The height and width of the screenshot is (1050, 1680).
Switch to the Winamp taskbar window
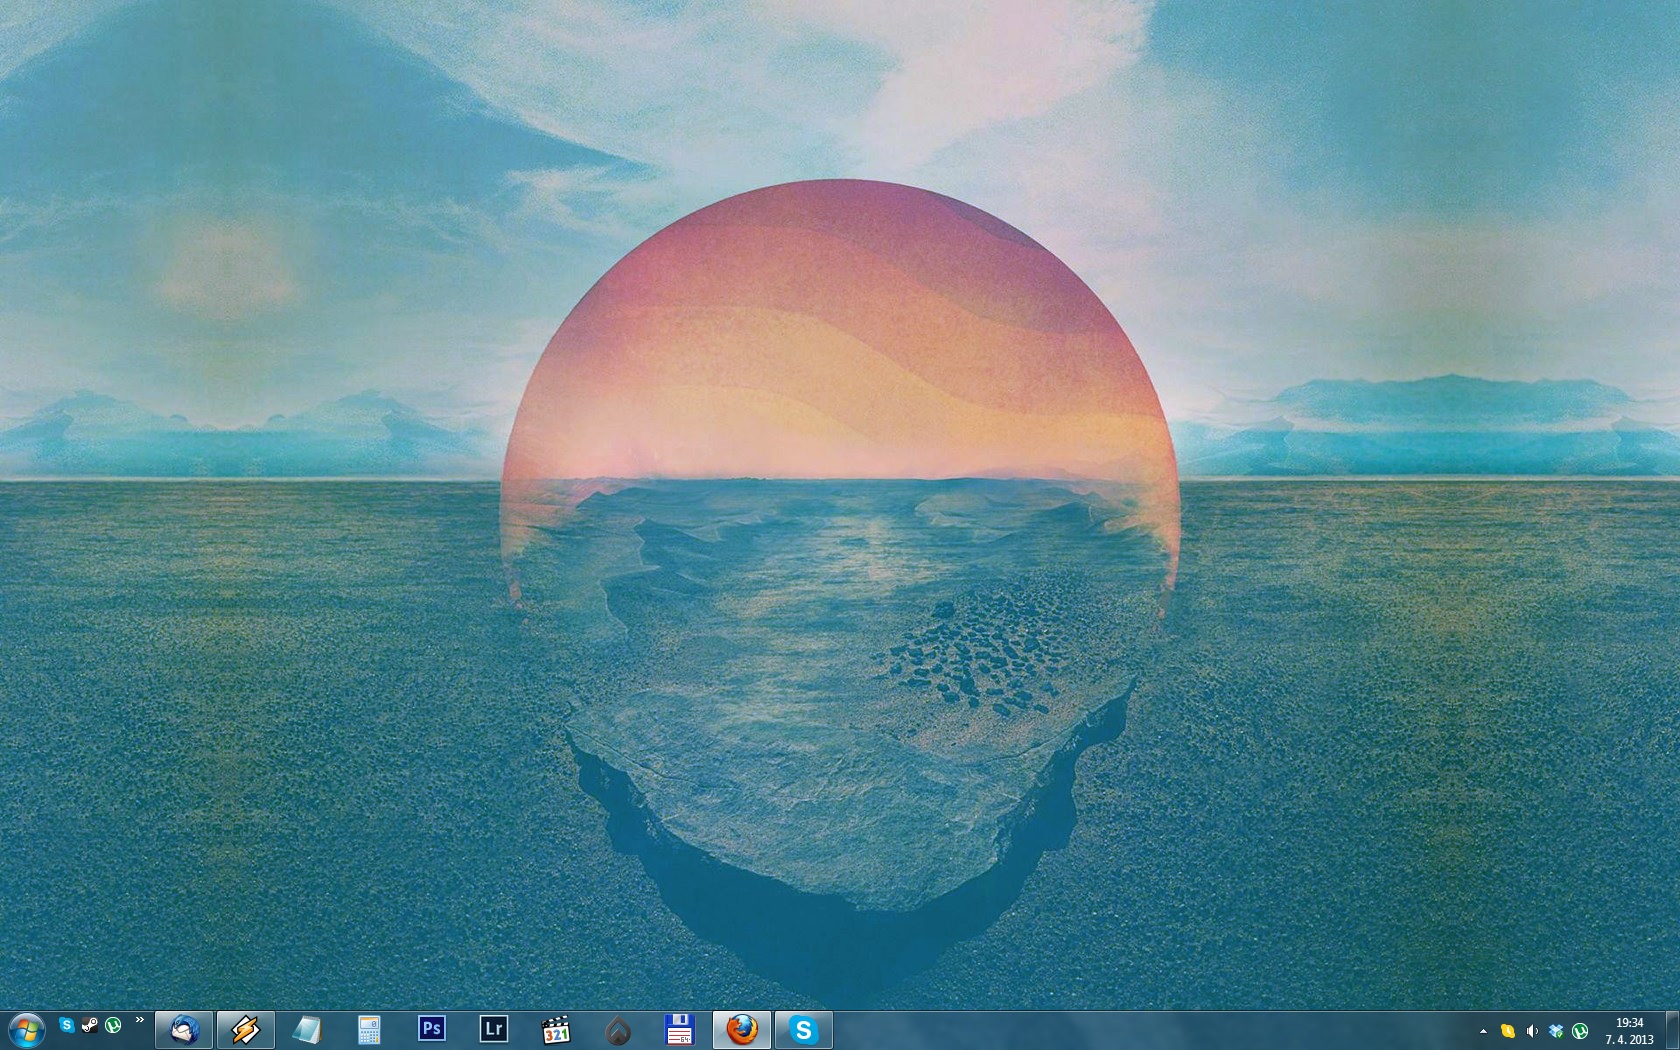tap(245, 1029)
